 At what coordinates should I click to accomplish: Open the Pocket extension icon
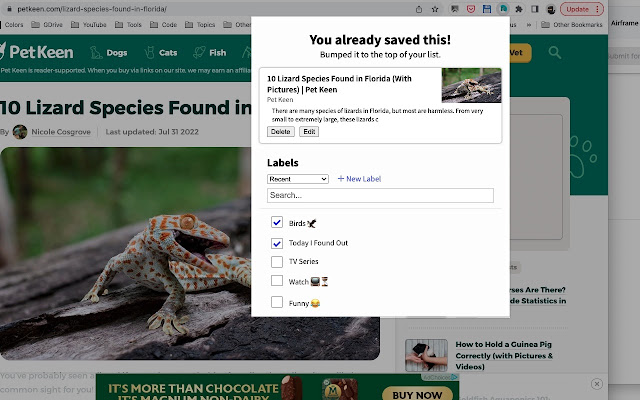(x=471, y=9)
